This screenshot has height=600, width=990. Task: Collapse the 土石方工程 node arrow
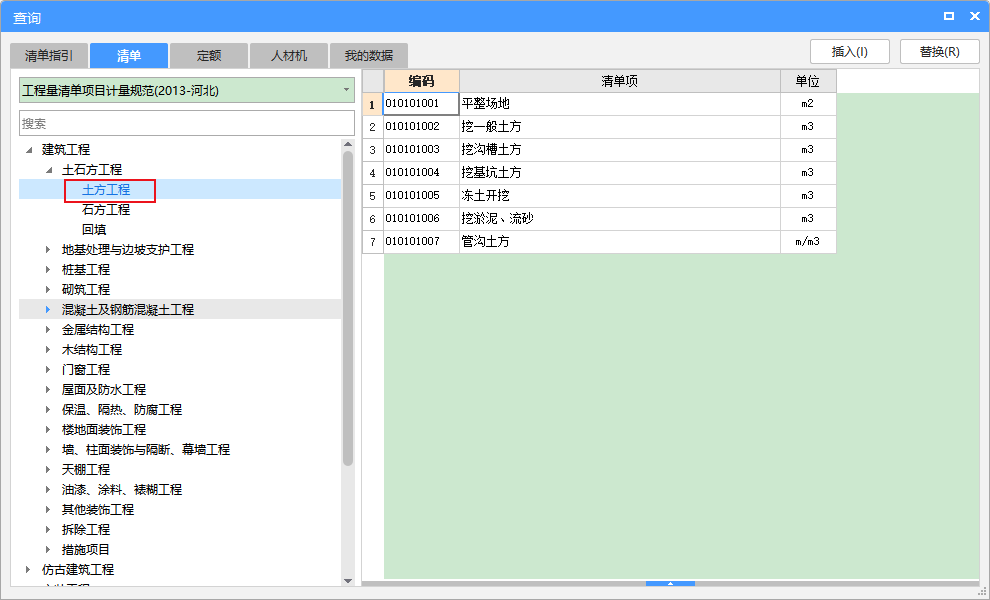(49, 170)
